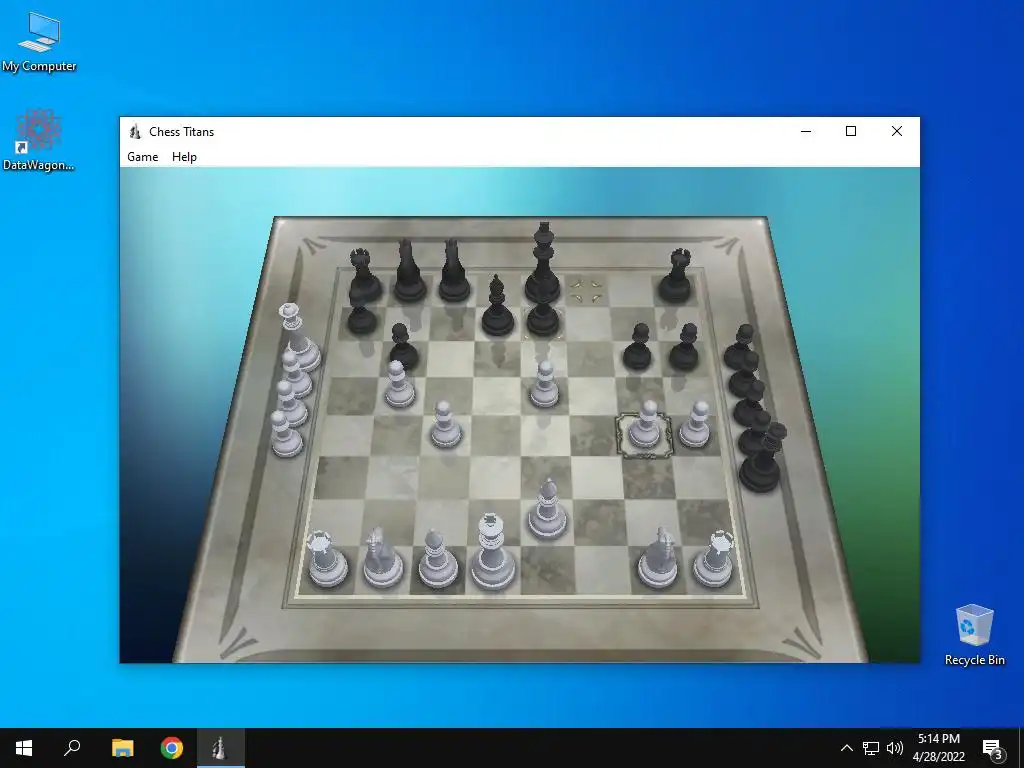Open the Help menu

tap(184, 157)
